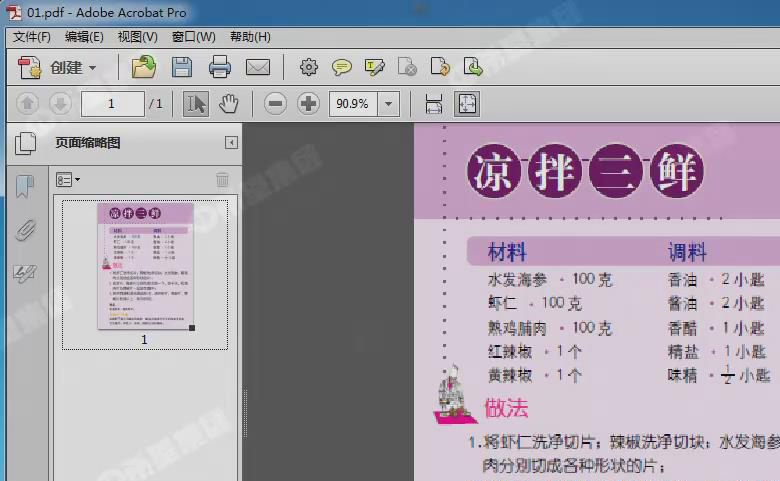The width and height of the screenshot is (780, 481).
Task: Toggle fit one full page view
Action: (467, 104)
